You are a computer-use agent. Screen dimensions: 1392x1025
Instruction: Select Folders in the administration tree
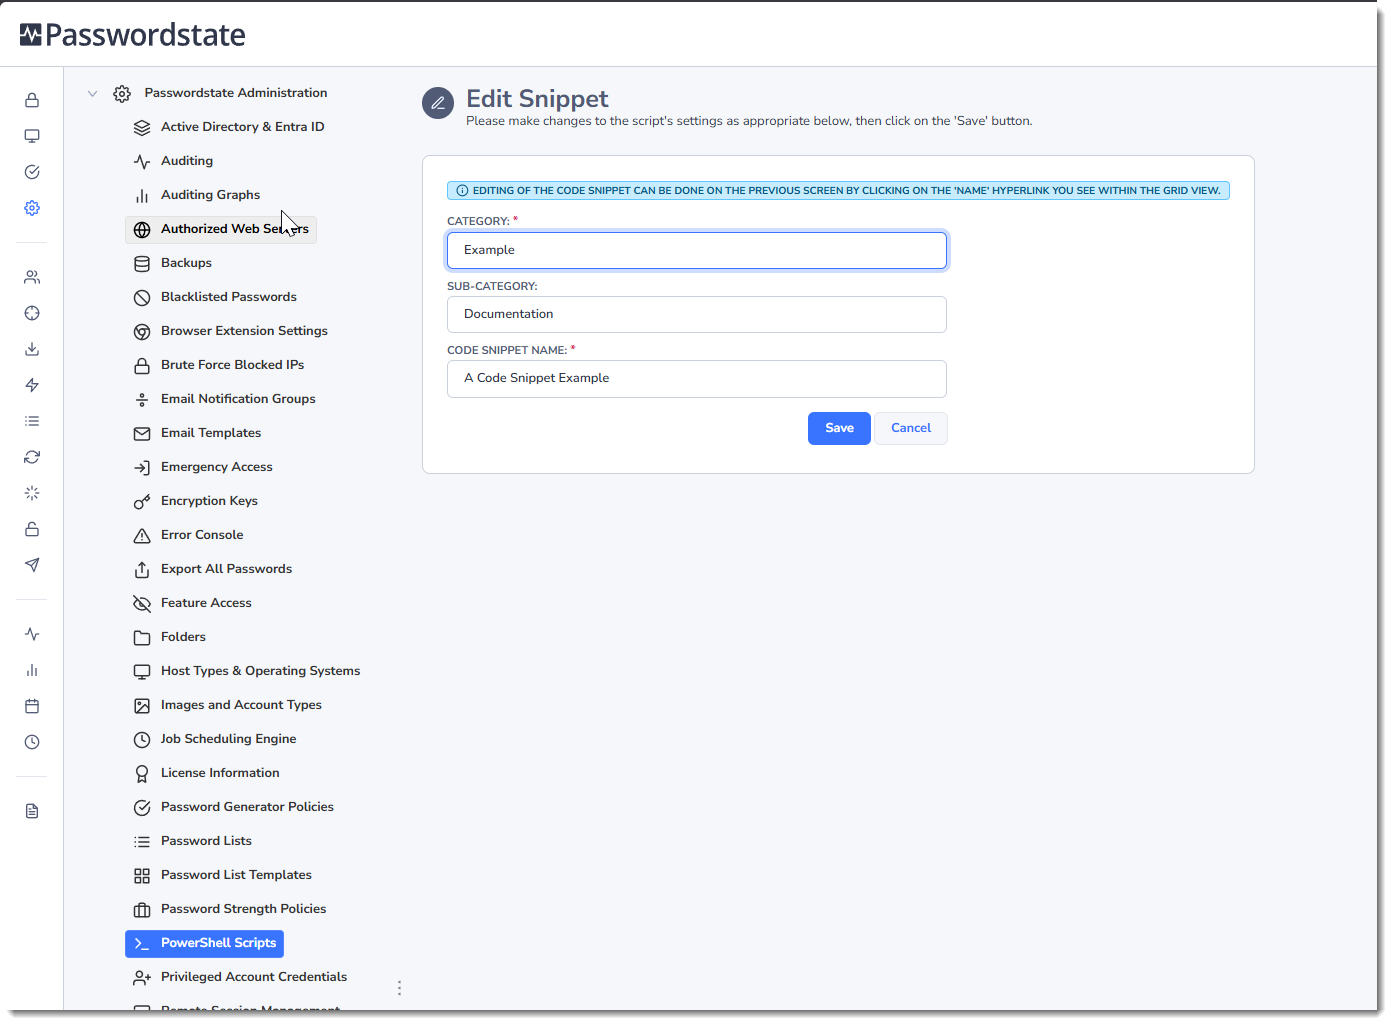point(183,637)
